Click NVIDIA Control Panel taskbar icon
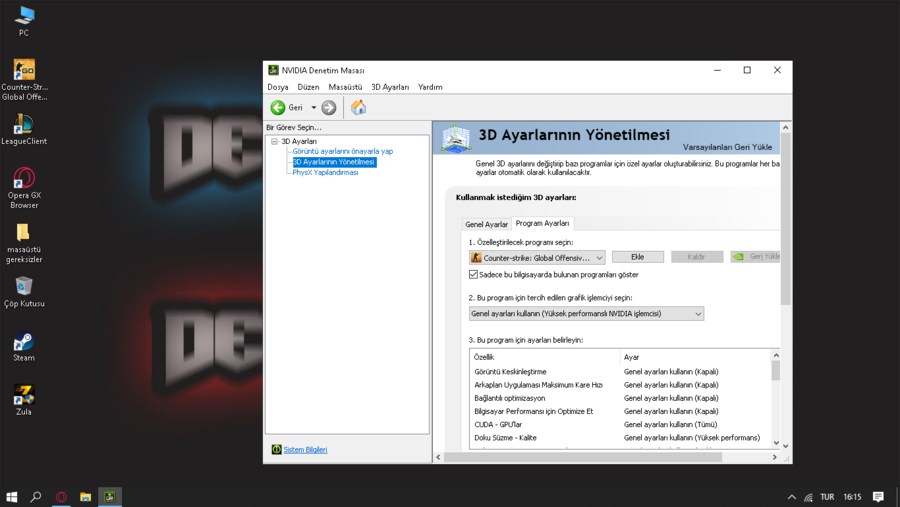Viewport: 900px width, 507px height. coord(110,497)
